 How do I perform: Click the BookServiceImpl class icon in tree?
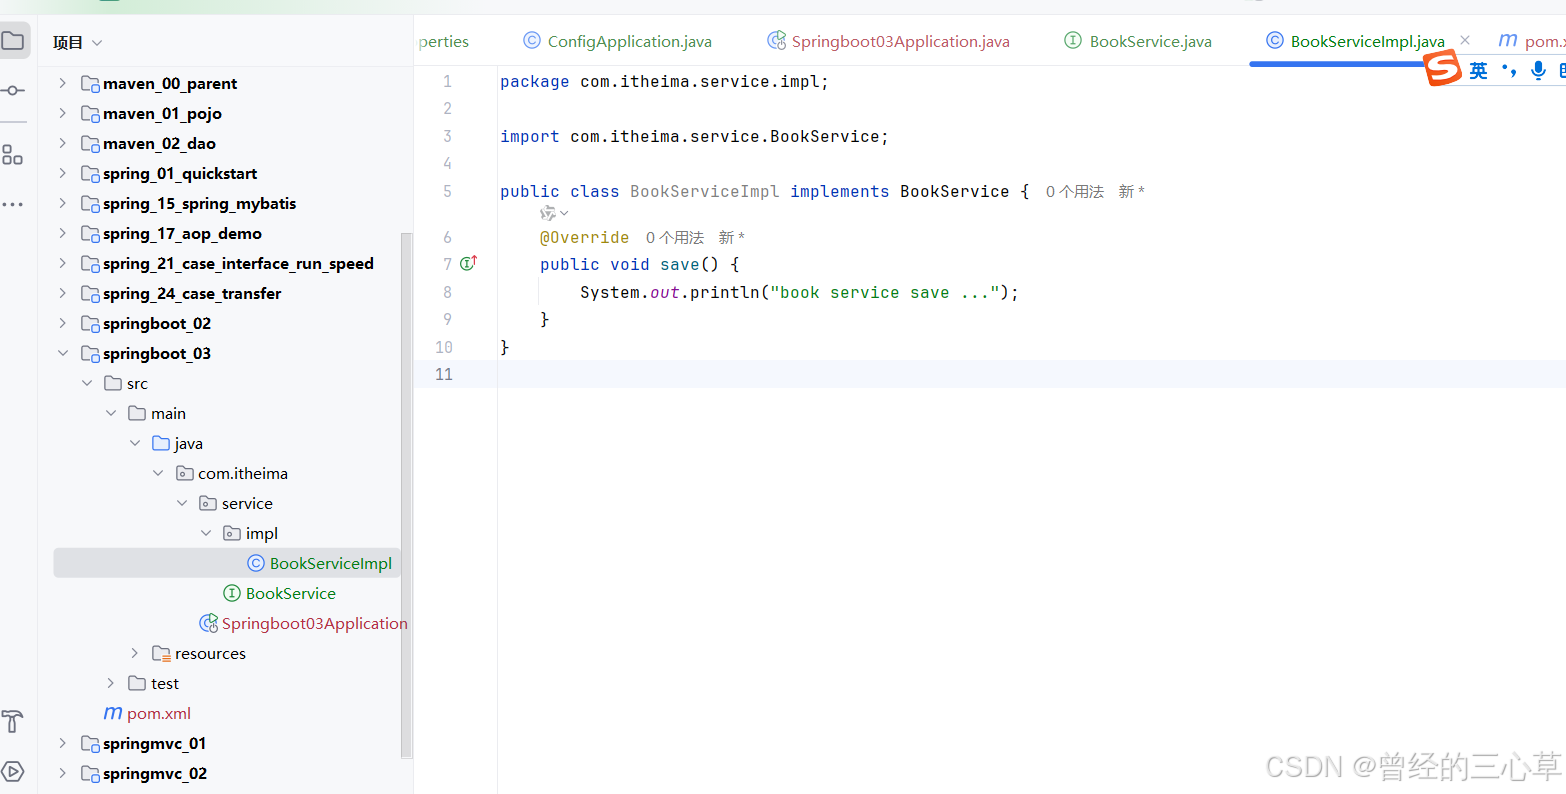tap(256, 563)
